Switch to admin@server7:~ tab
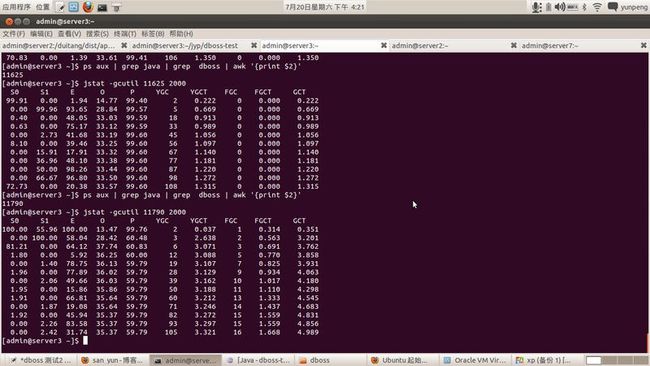This screenshot has width=650, height=366. tap(550, 46)
